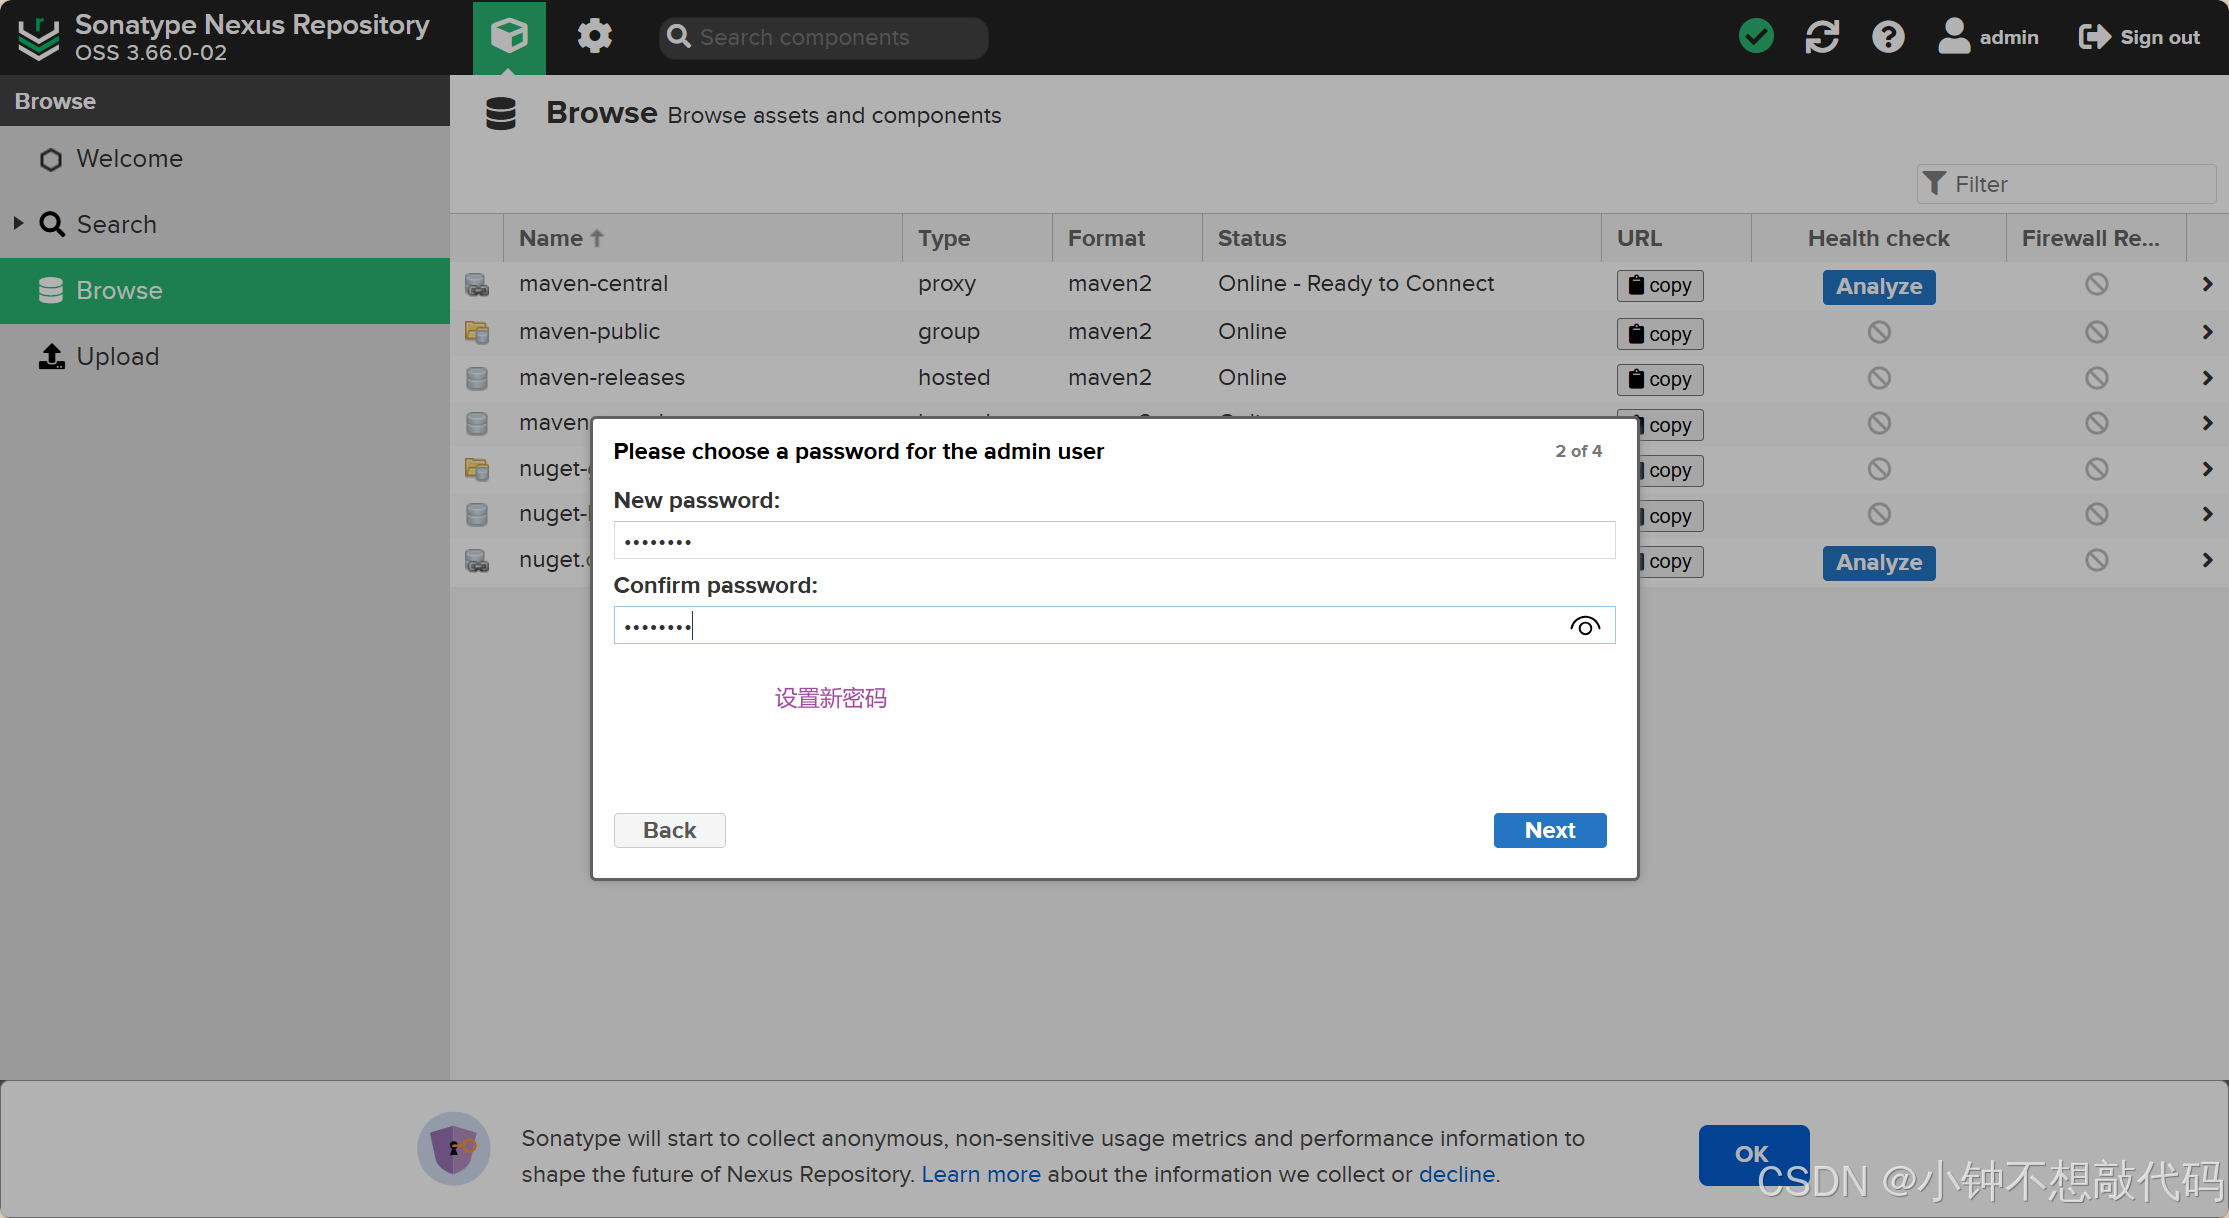
Task: Open the admin user account
Action: (x=1988, y=37)
